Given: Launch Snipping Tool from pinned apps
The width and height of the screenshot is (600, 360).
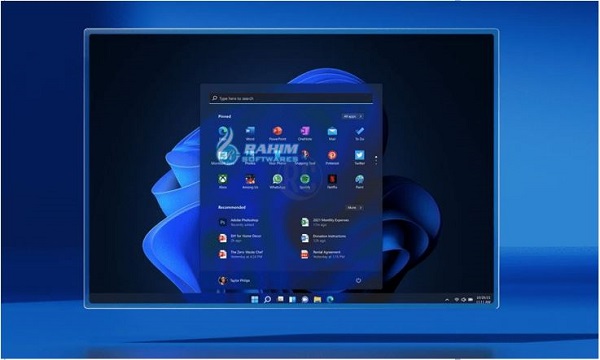Looking at the screenshot, I should (x=305, y=157).
